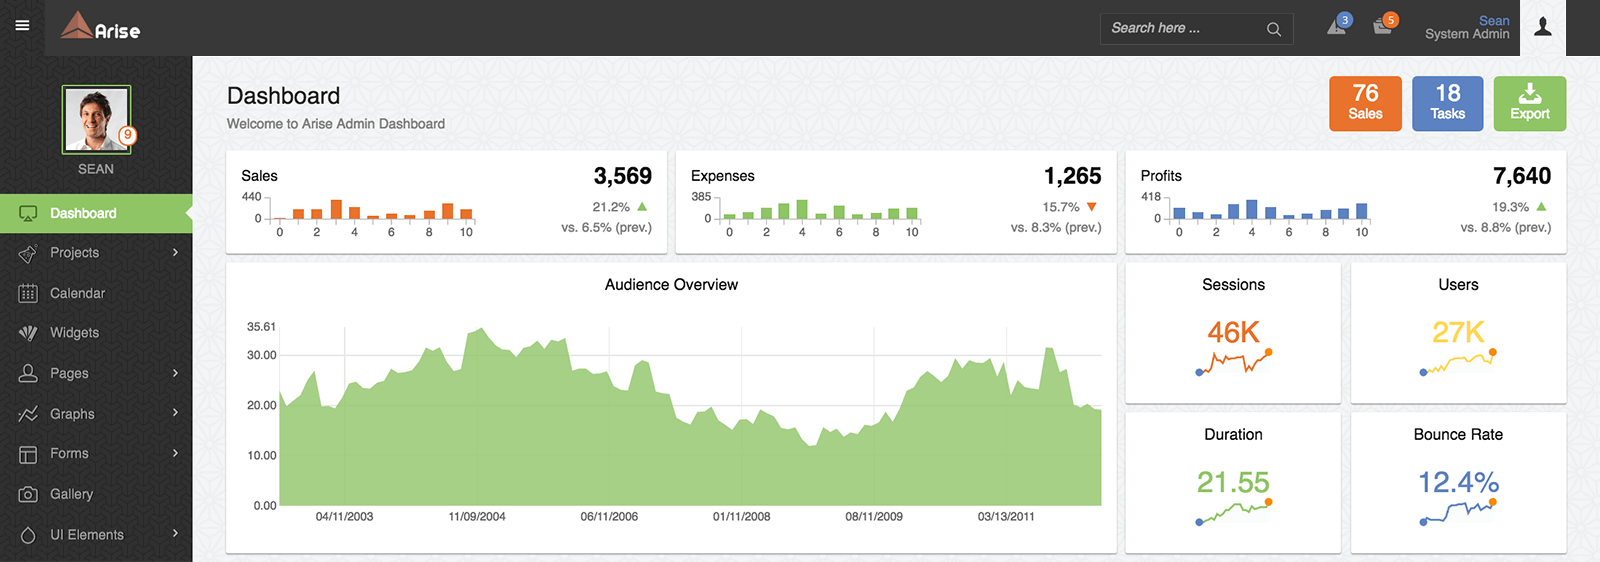
Task: Click the Calendar sidebar icon
Action: (28, 293)
